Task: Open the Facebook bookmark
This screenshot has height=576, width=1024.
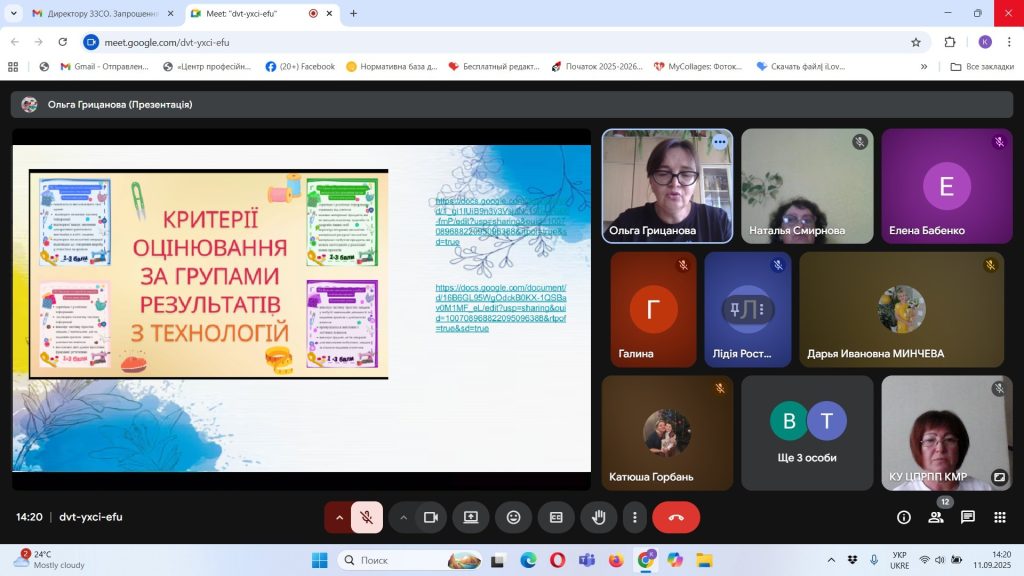Action: [300, 67]
